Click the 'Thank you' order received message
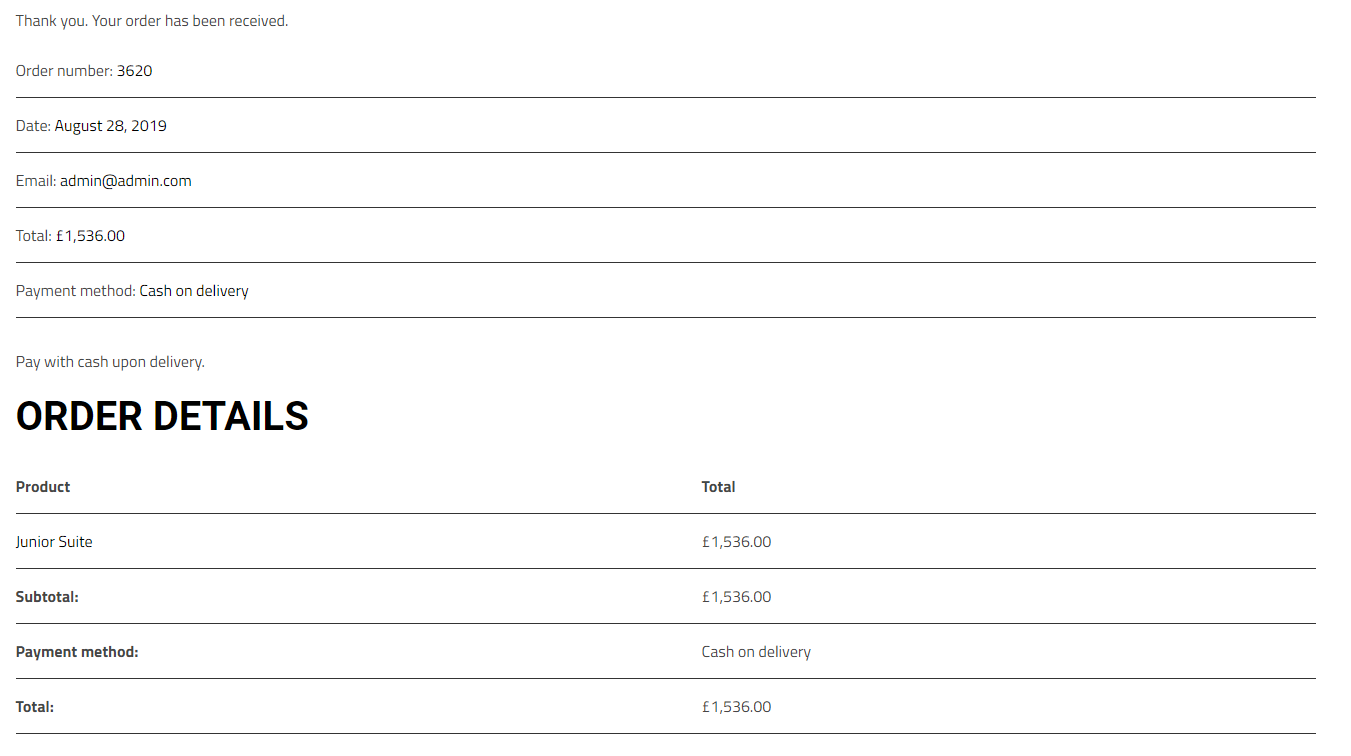 [152, 21]
